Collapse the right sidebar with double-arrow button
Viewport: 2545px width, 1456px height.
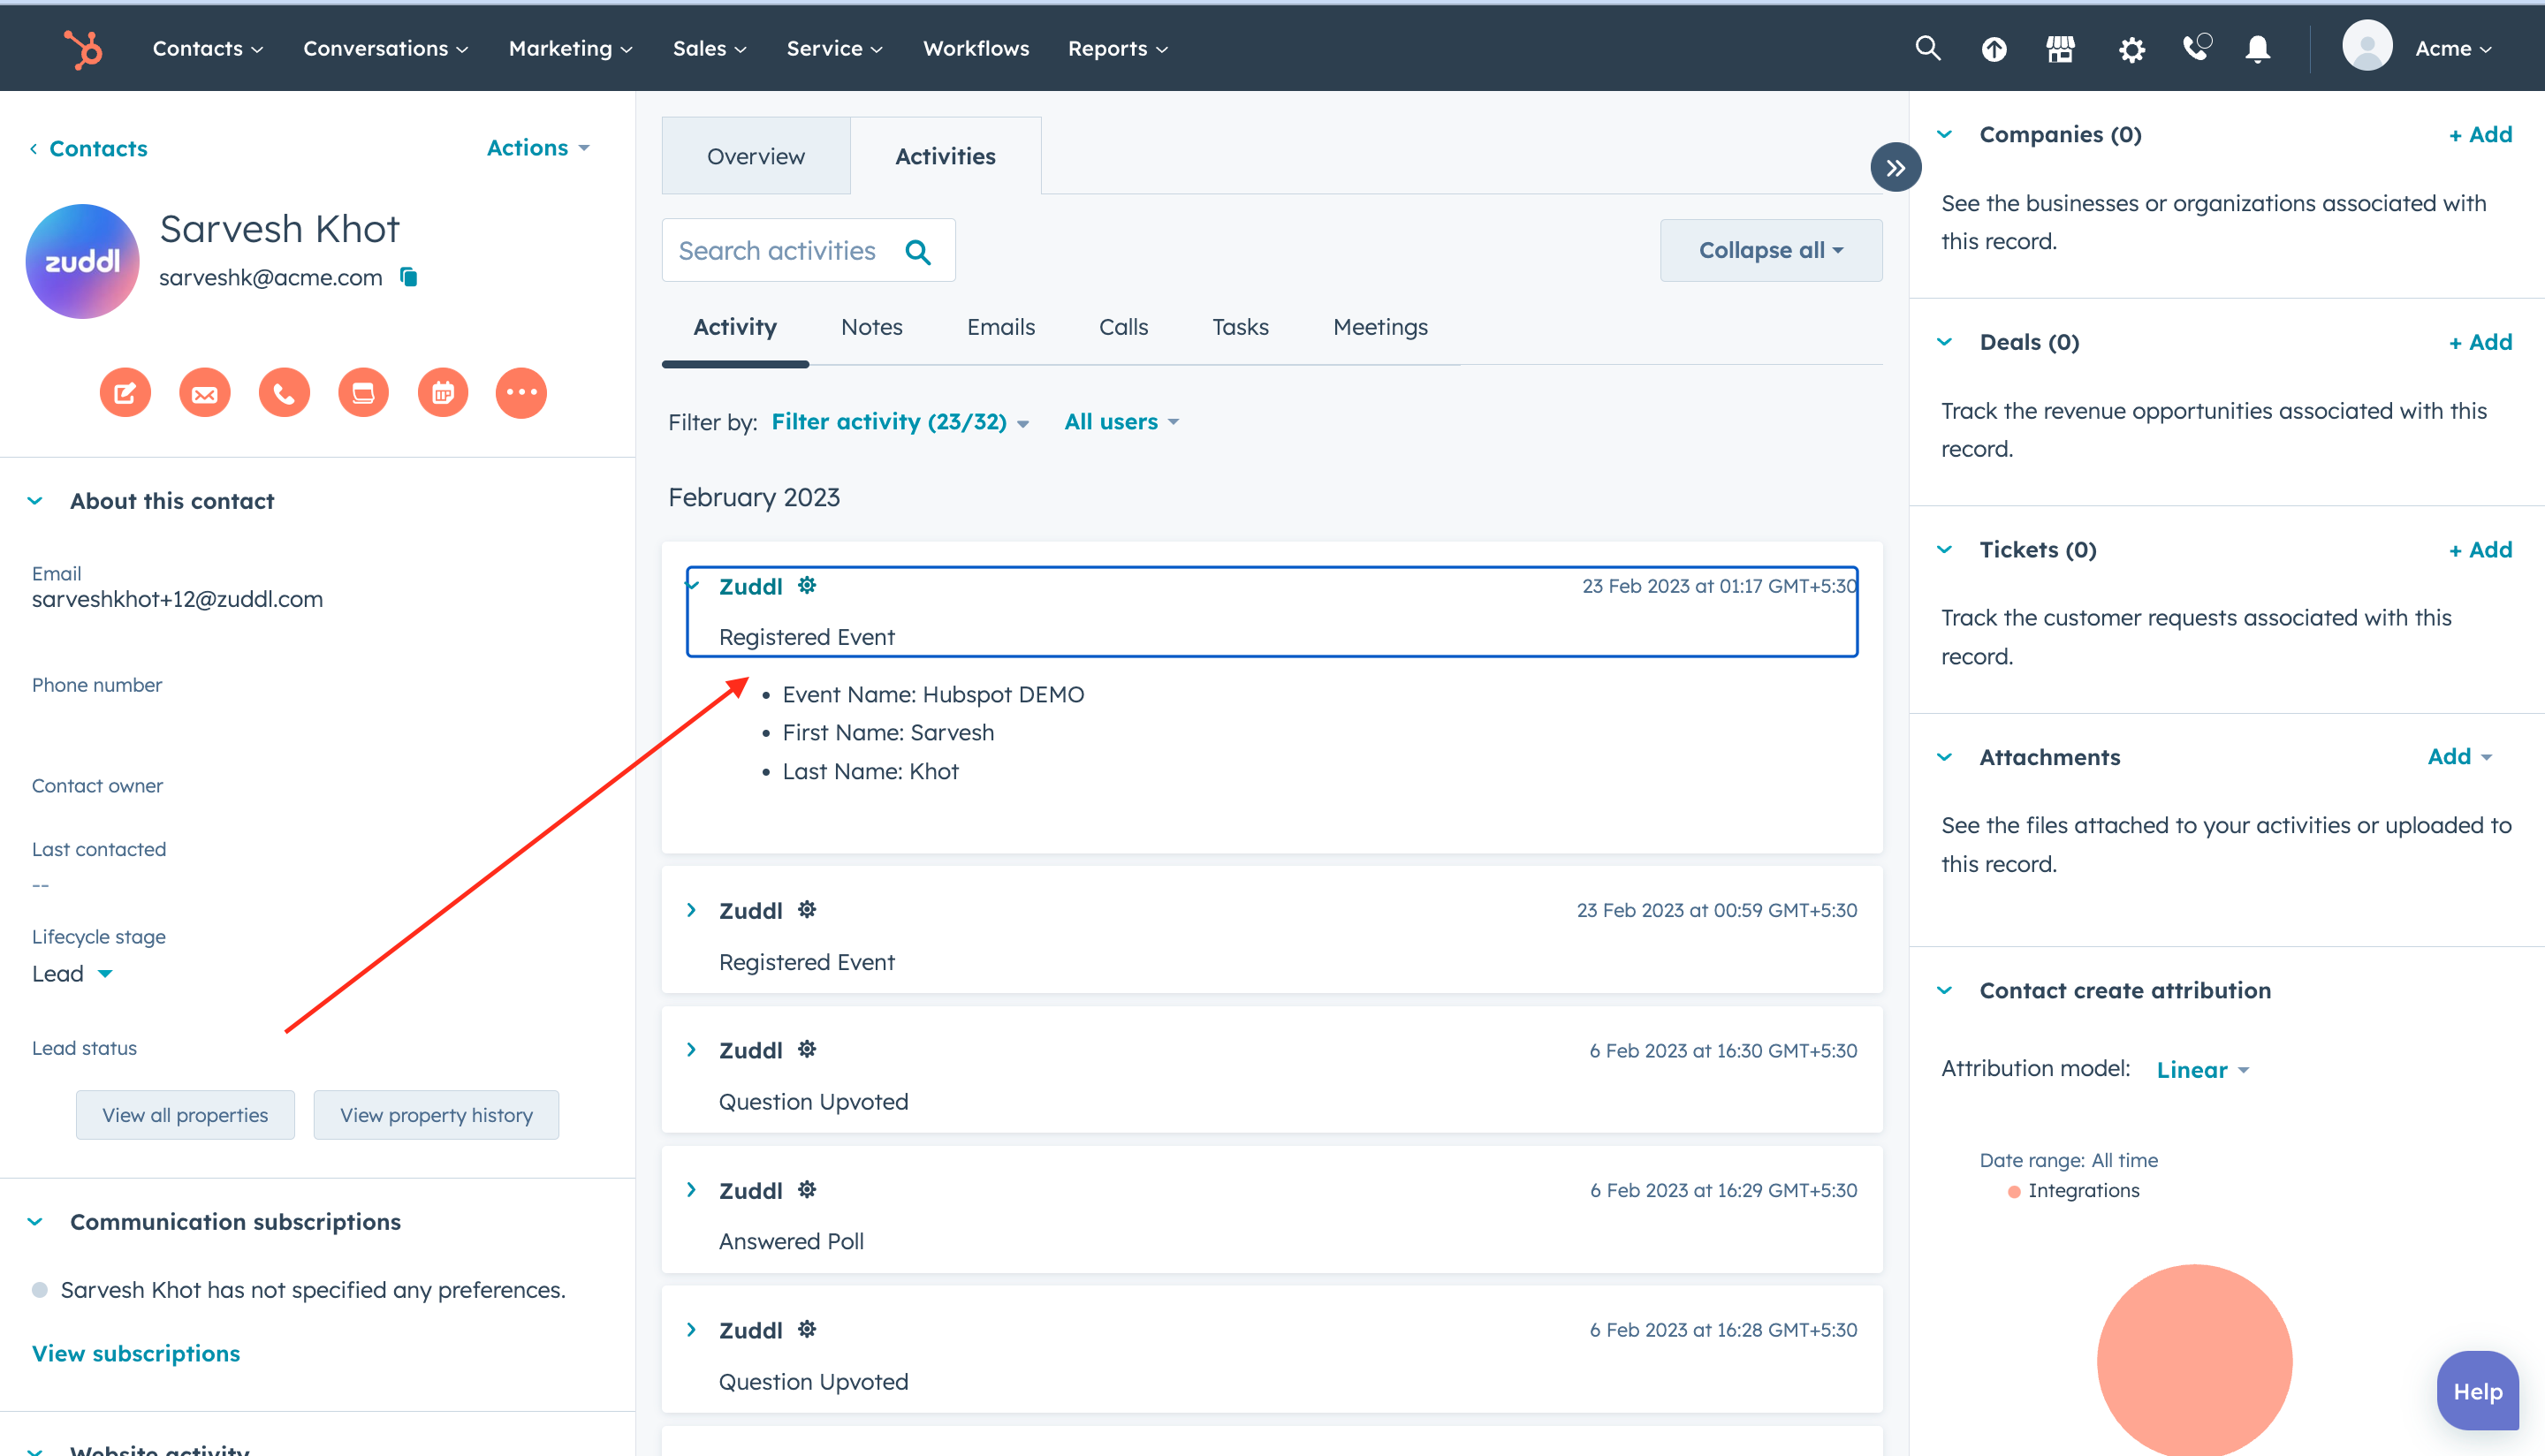coord(1895,168)
